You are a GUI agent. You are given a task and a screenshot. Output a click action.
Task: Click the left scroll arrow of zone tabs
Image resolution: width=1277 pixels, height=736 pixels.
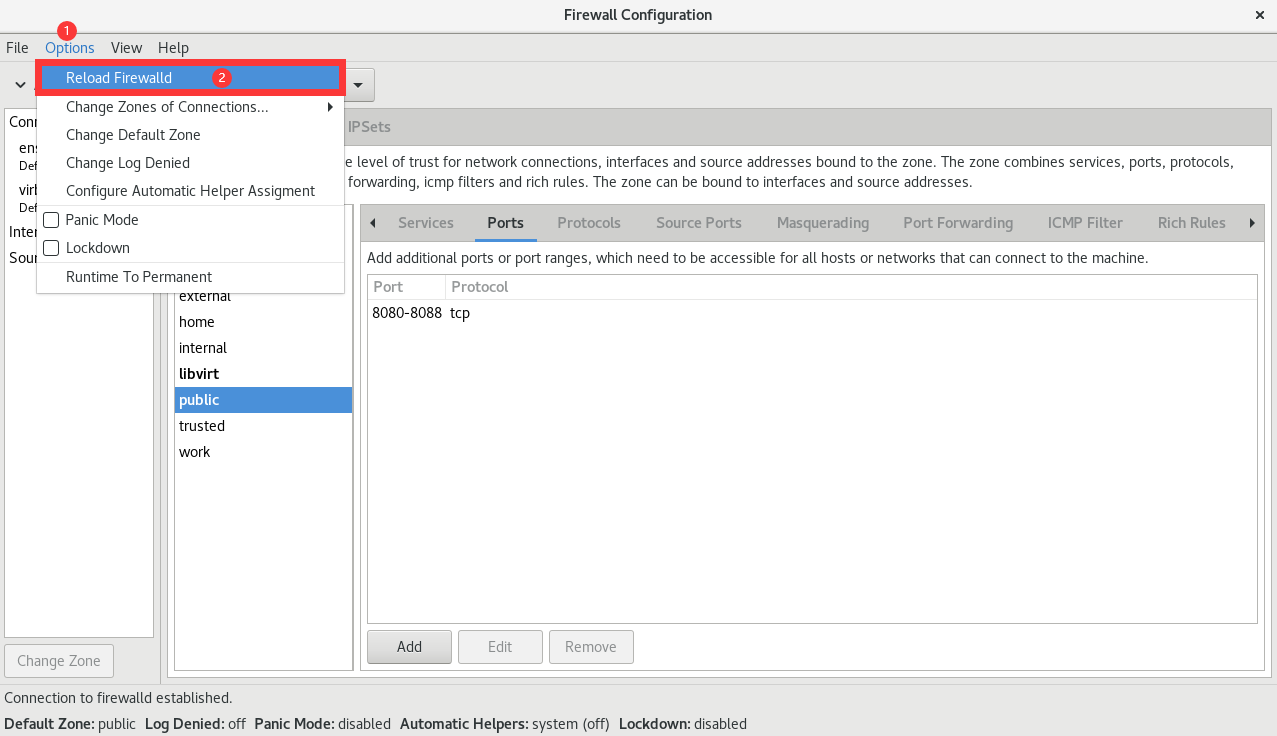[372, 223]
